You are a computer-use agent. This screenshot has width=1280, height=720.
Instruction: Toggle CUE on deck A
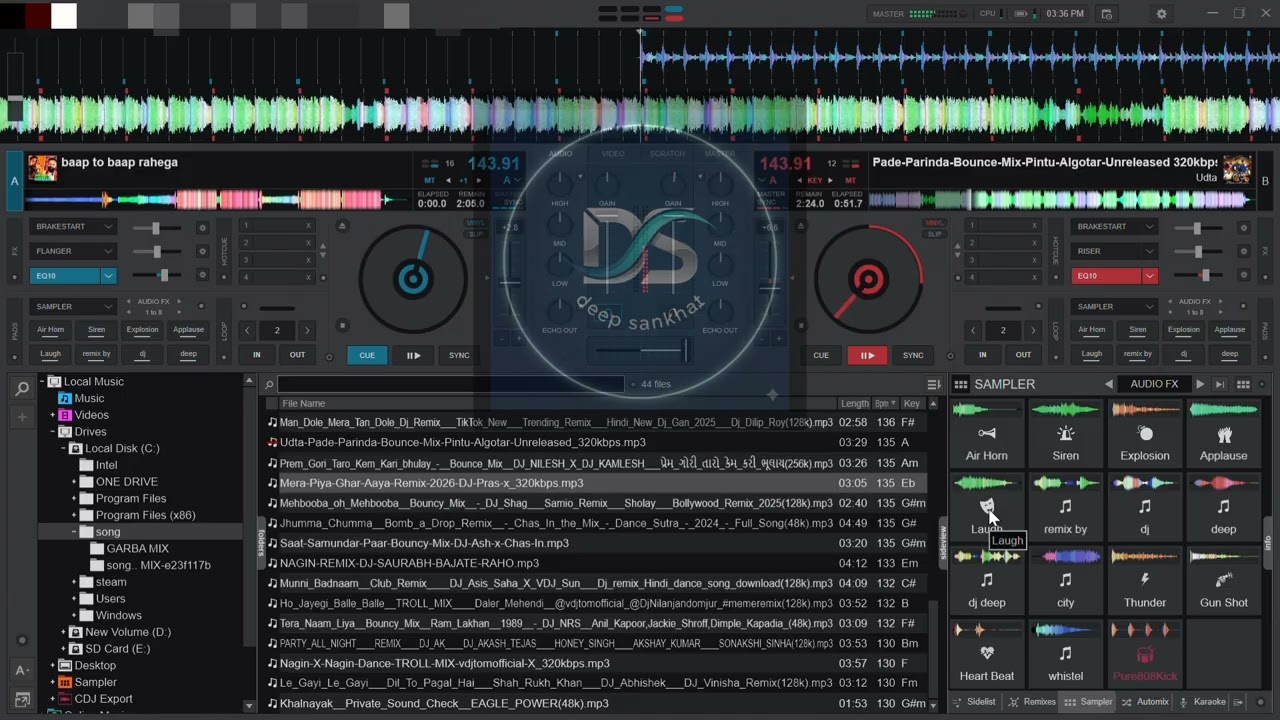[x=367, y=355]
